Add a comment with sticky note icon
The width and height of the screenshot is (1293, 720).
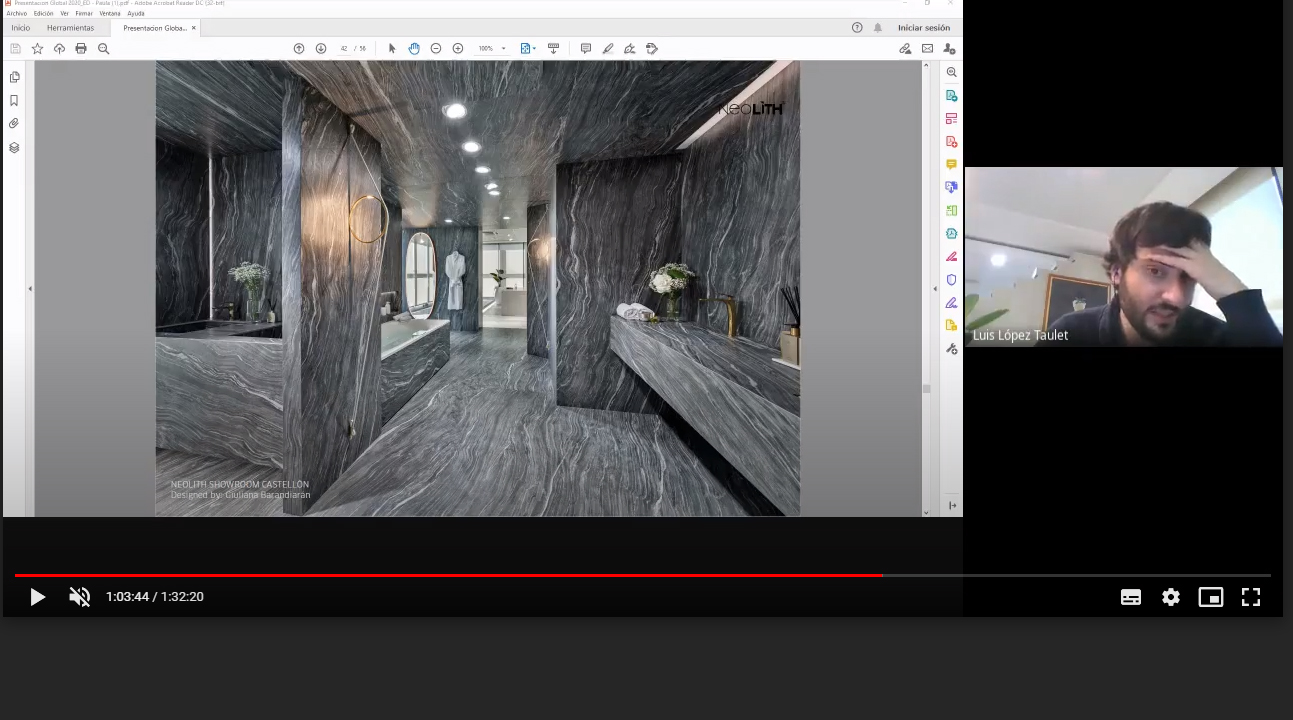586,48
